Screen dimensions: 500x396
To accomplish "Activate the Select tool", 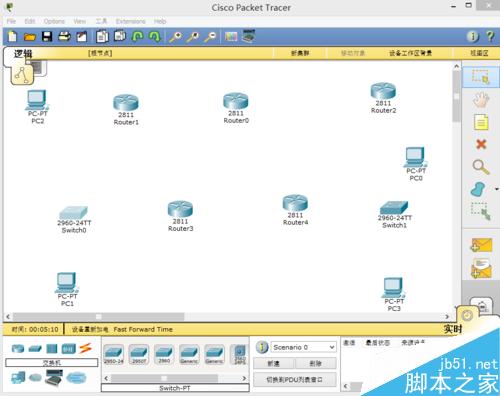I will pos(481,76).
